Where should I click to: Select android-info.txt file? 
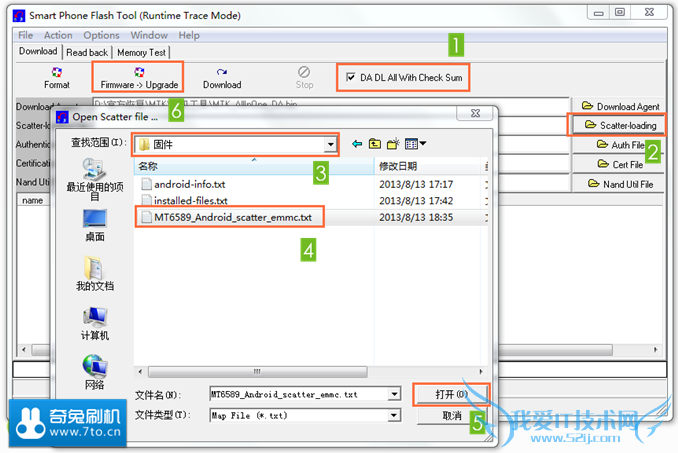[184, 184]
